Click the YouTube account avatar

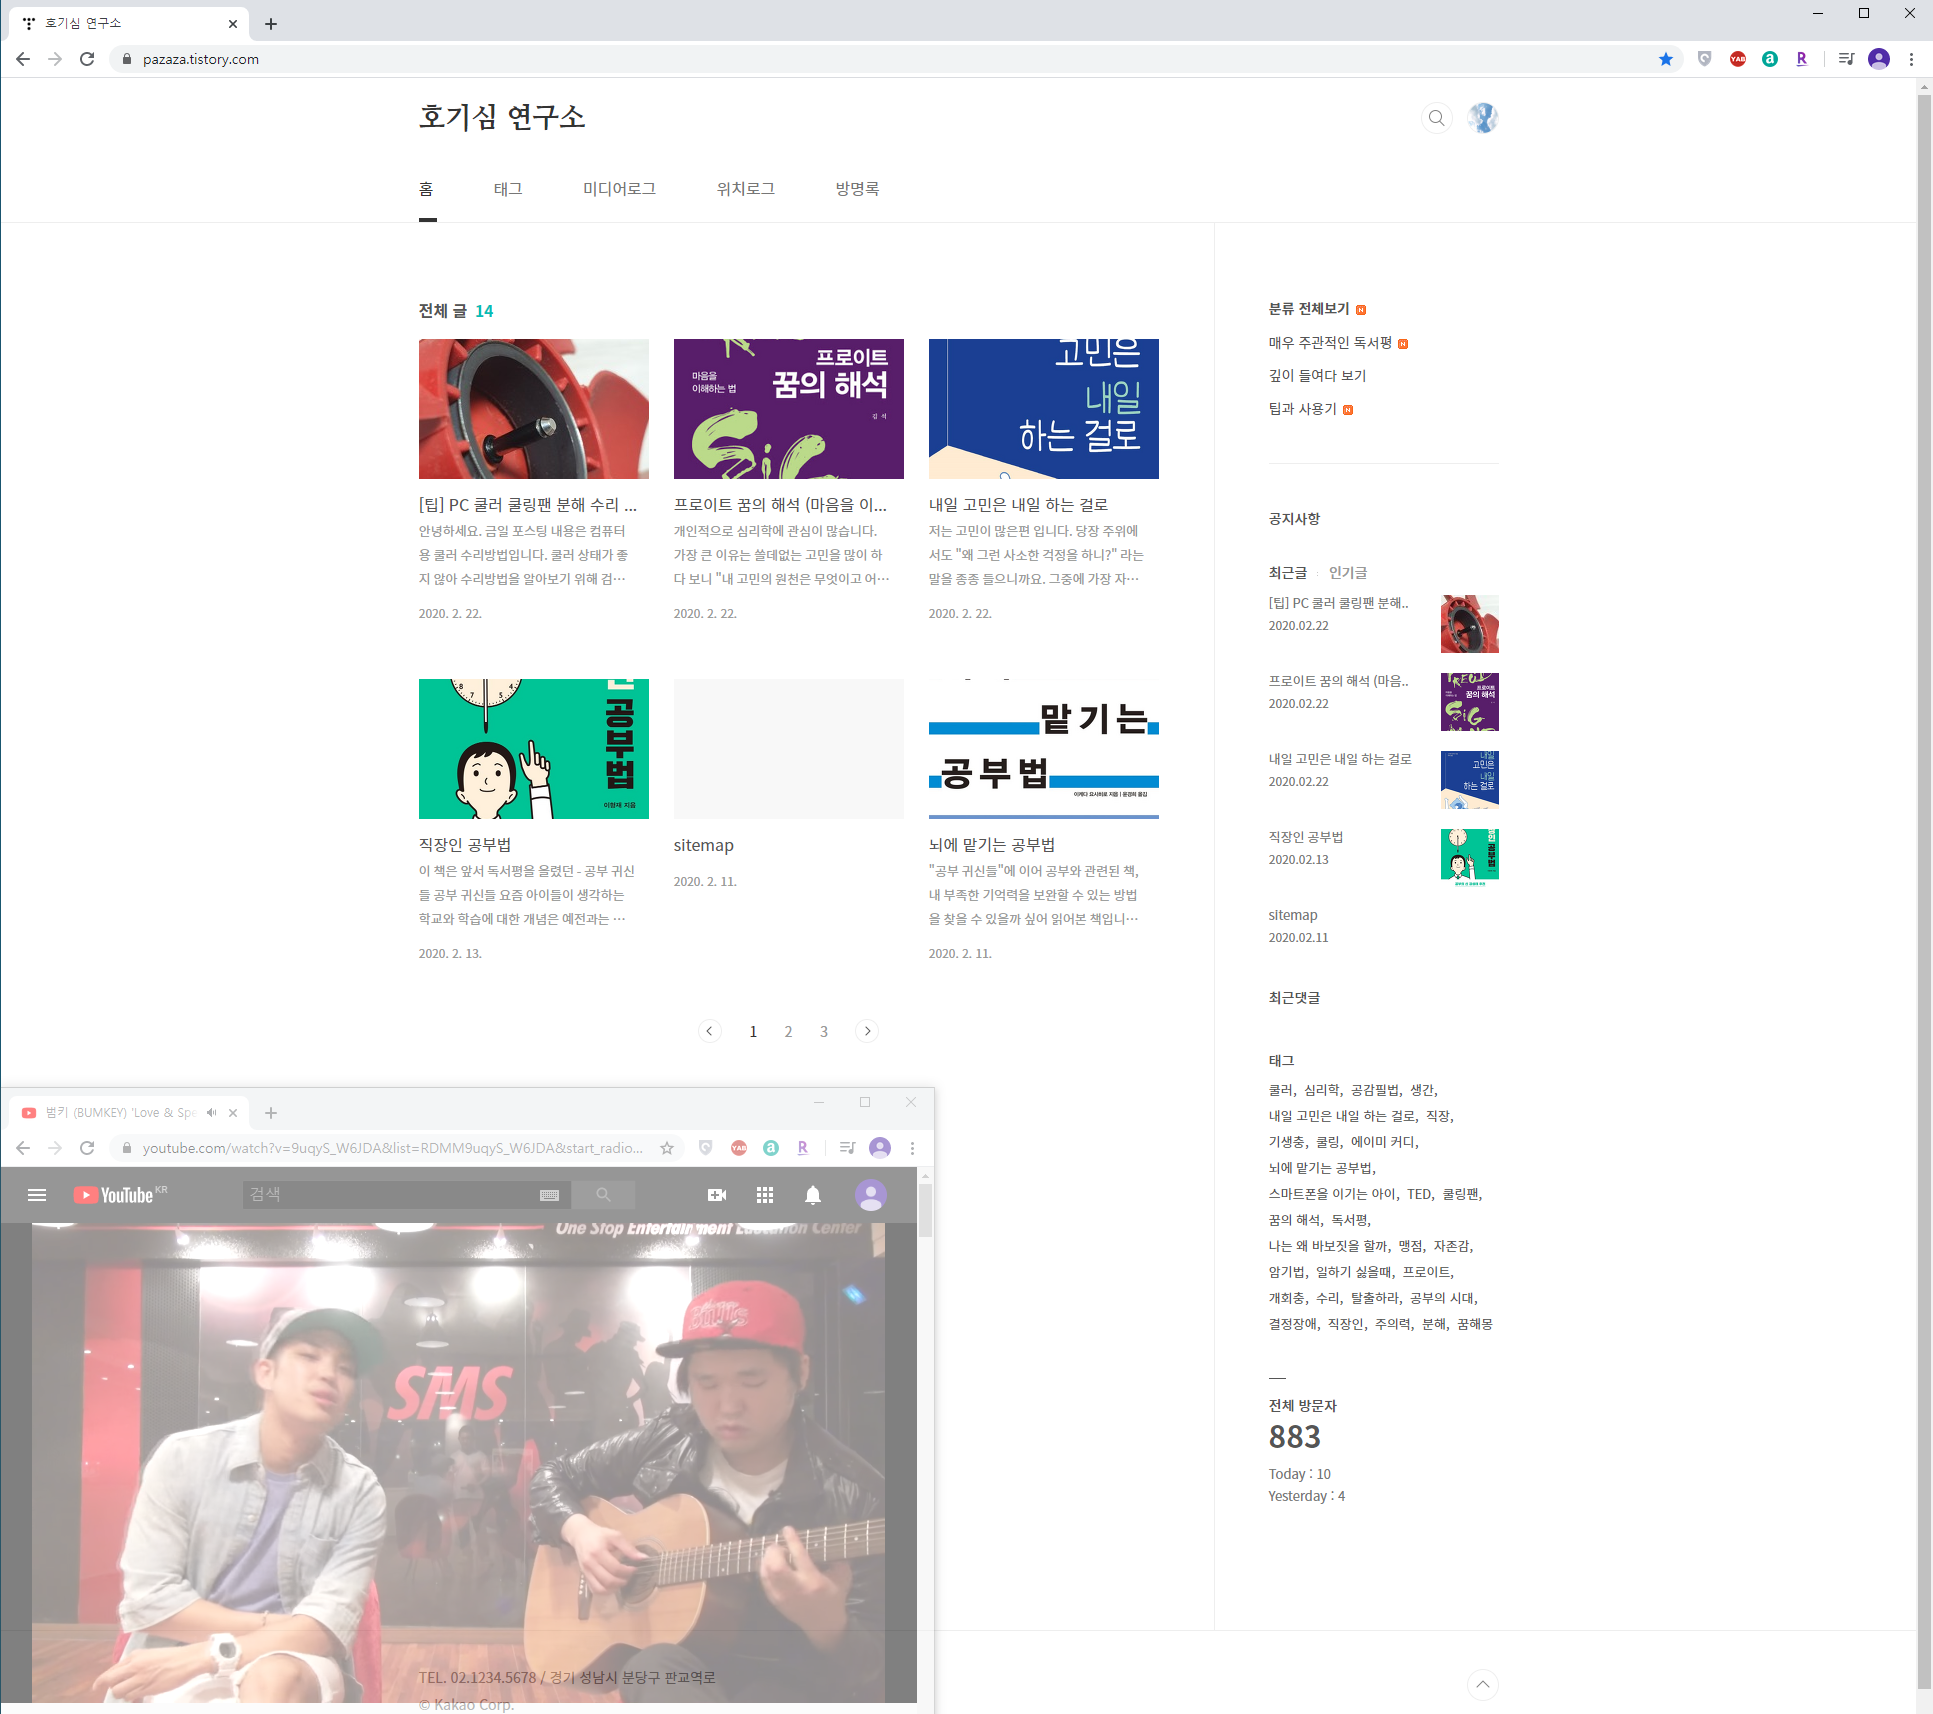(871, 1195)
